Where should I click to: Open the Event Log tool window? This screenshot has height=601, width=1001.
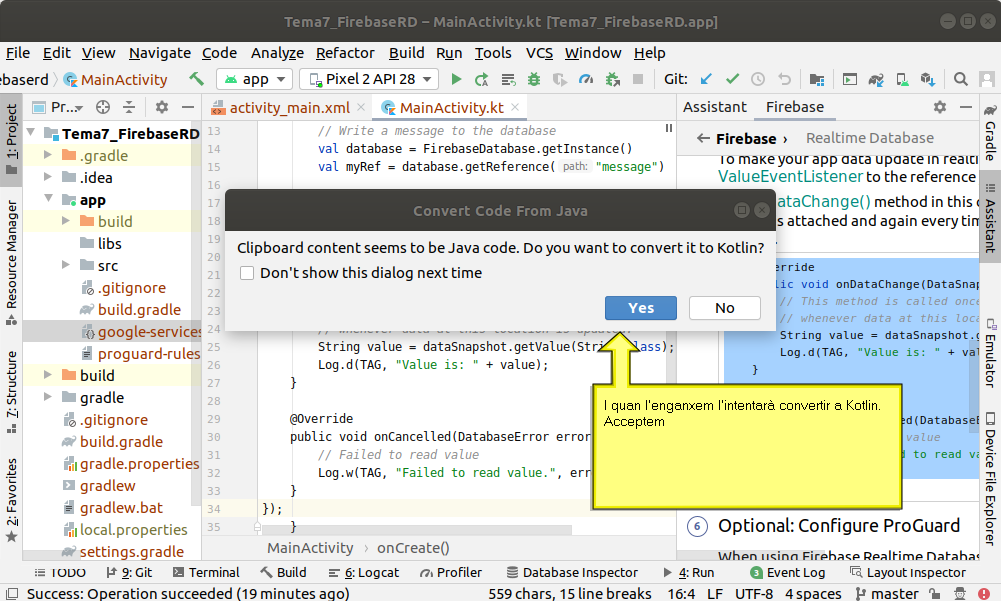pos(788,572)
